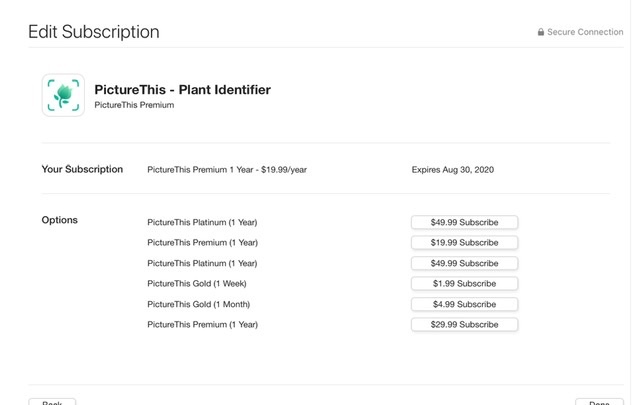This screenshot has height=405, width=640.
Task: Click the Expires Aug 30, 2020 text
Action: pyautogui.click(x=452, y=170)
